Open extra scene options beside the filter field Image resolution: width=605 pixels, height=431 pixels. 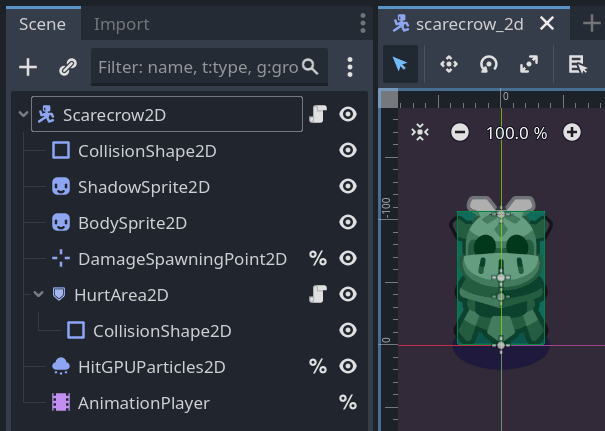[x=350, y=67]
